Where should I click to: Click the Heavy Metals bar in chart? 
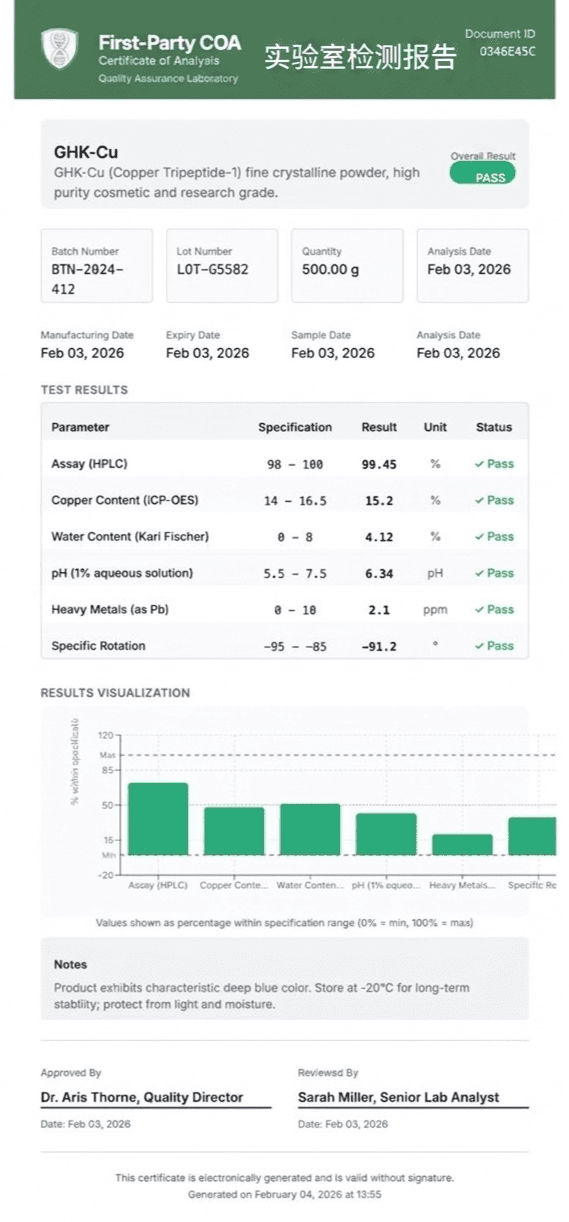[x=462, y=845]
